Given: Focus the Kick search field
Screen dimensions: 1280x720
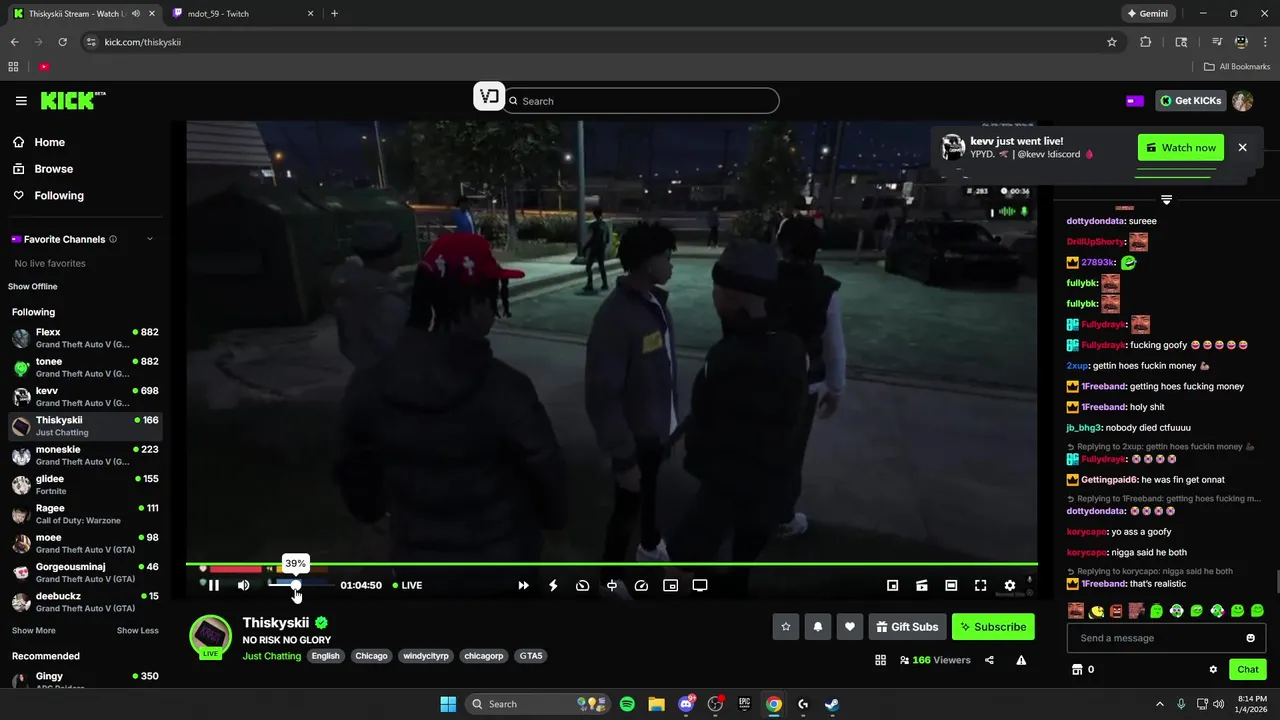Looking at the screenshot, I should coord(641,101).
